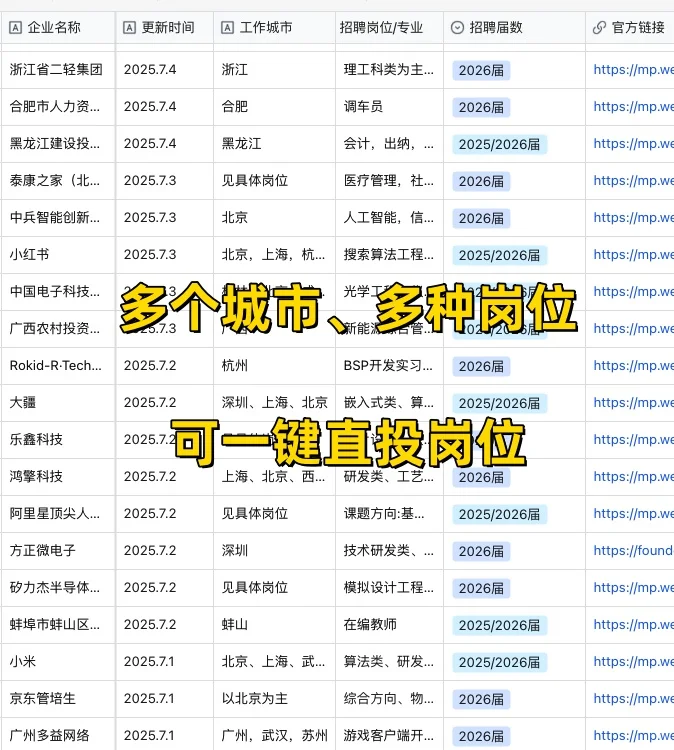
Task: Click the text-type icon beside 工作城市 header
Action: coord(228,28)
